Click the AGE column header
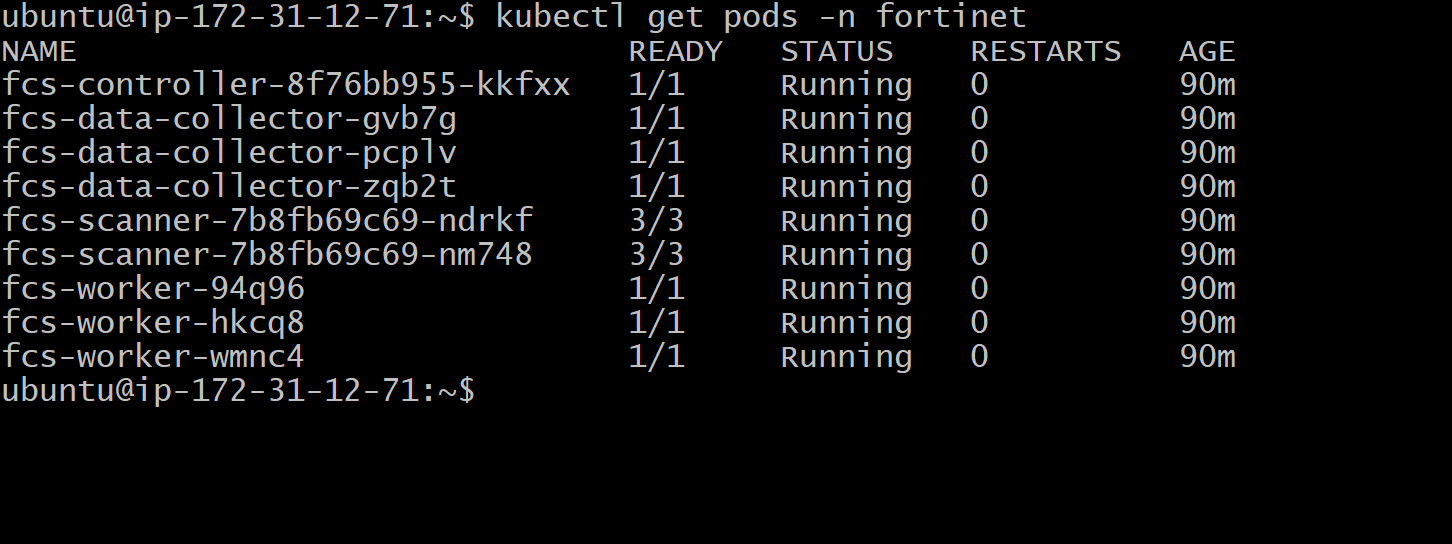The height and width of the screenshot is (544, 1452). 1207,52
